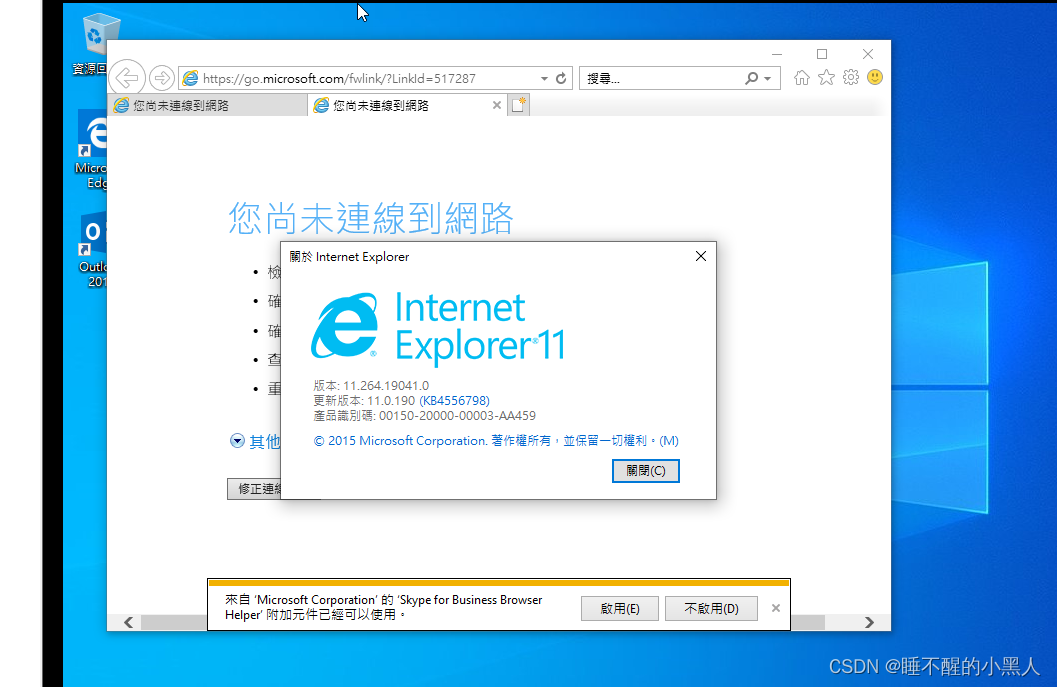Screen dimensions: 1057x687
Task: Open the KB4556798 update link
Action: tap(454, 400)
